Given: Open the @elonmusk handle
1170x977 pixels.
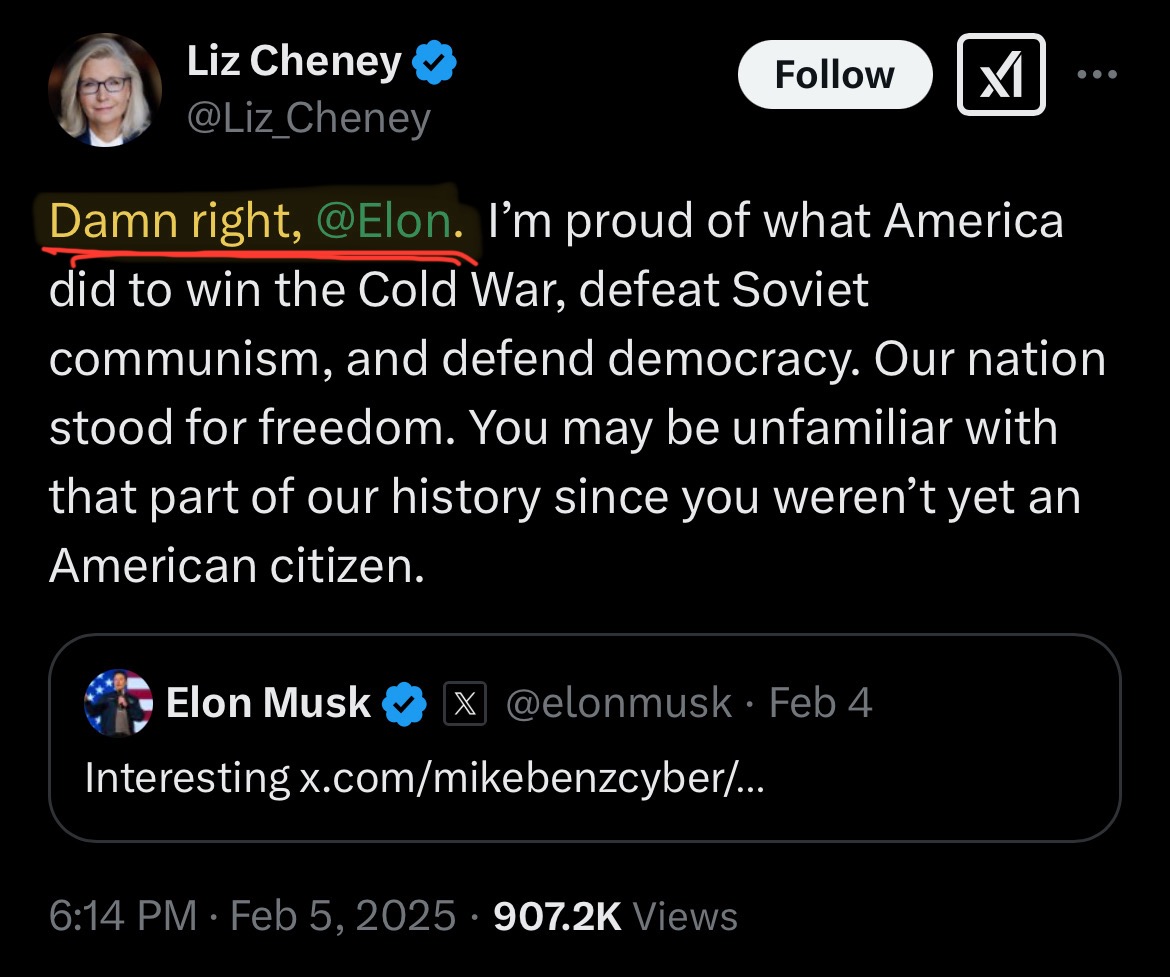Looking at the screenshot, I should pos(619,703).
